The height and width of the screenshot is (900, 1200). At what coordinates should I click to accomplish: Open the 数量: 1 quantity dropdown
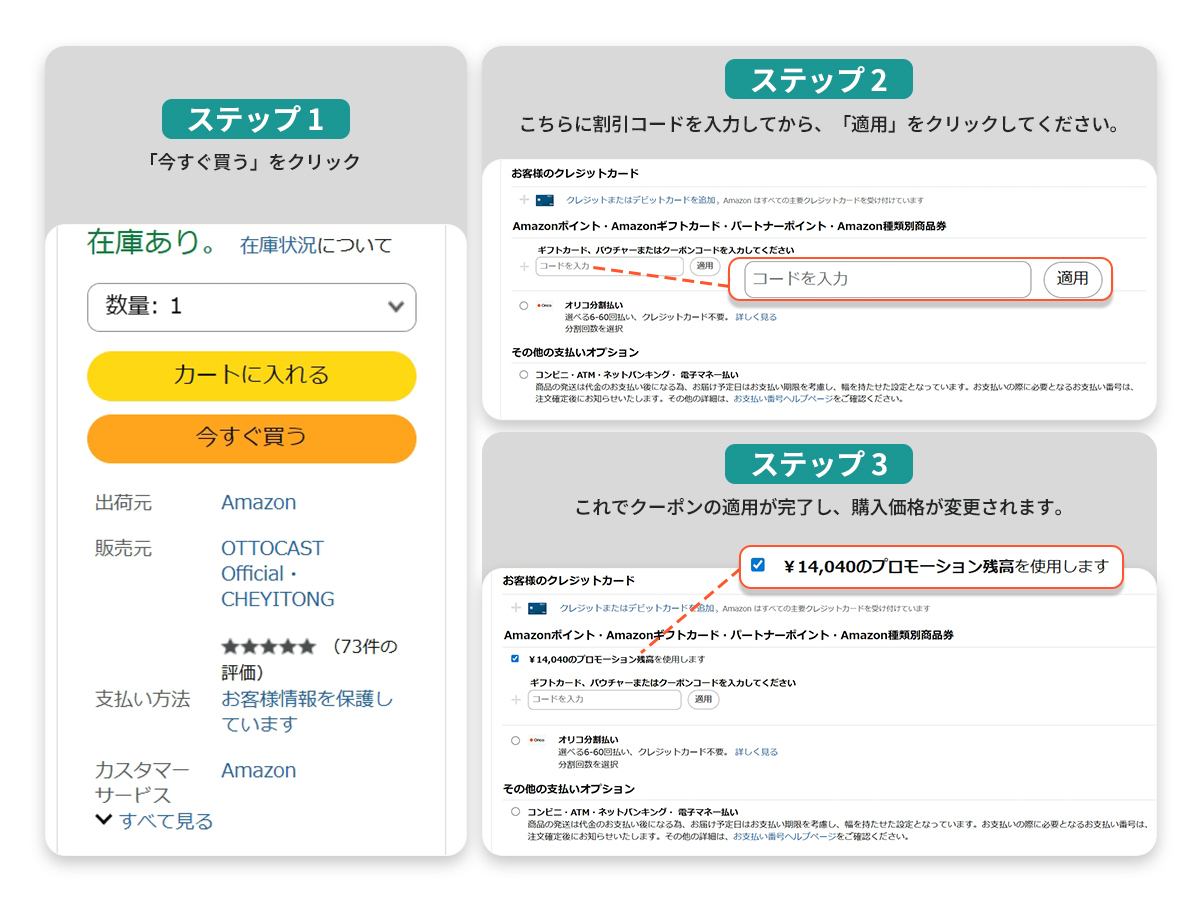(x=251, y=307)
